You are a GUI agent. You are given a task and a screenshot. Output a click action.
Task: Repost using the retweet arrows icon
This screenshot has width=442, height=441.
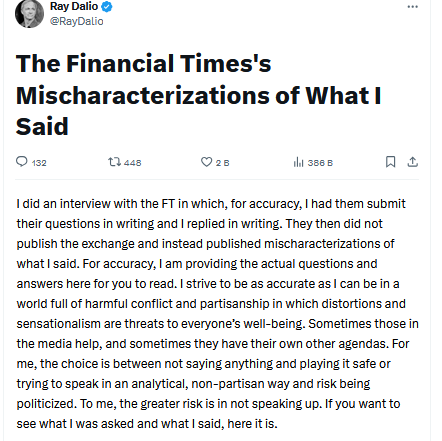[114, 162]
